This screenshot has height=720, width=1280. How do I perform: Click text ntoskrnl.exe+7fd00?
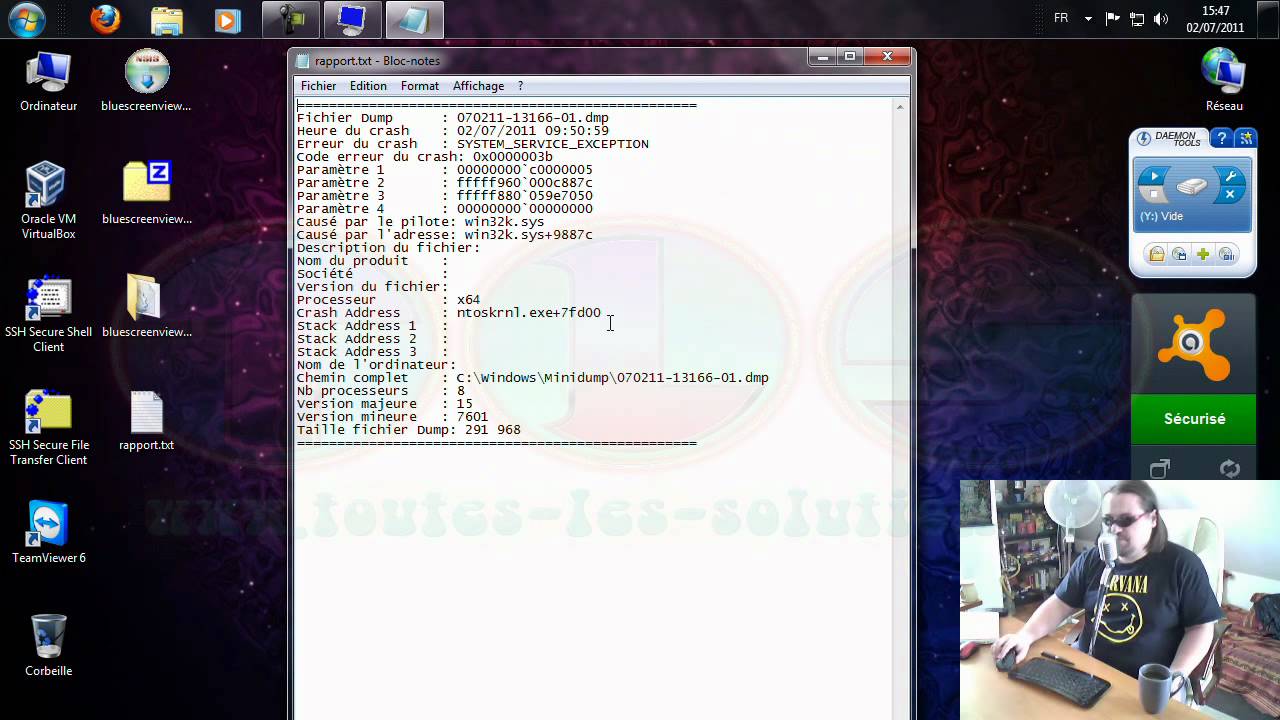pos(529,313)
